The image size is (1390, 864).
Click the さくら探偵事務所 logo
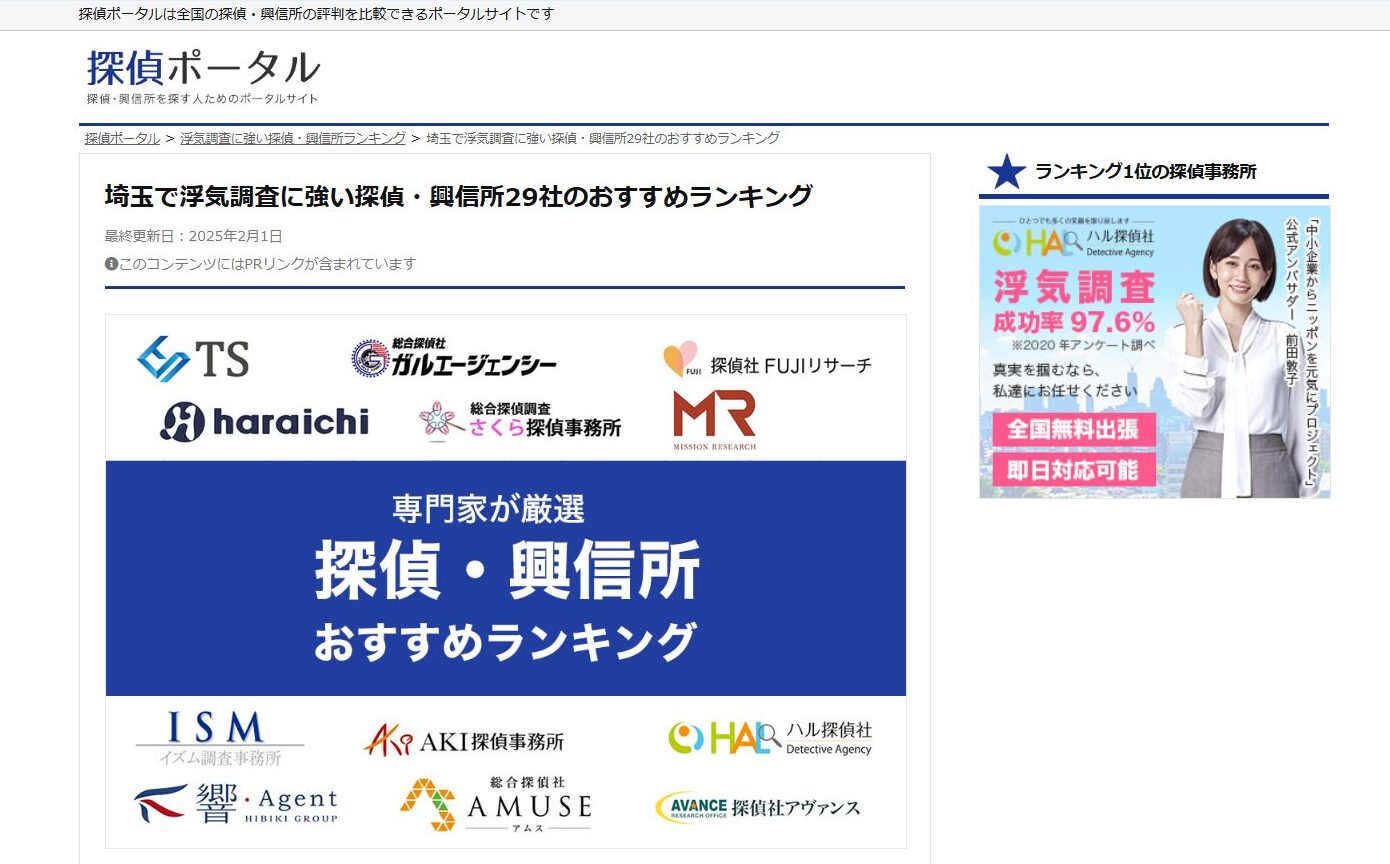pos(520,420)
